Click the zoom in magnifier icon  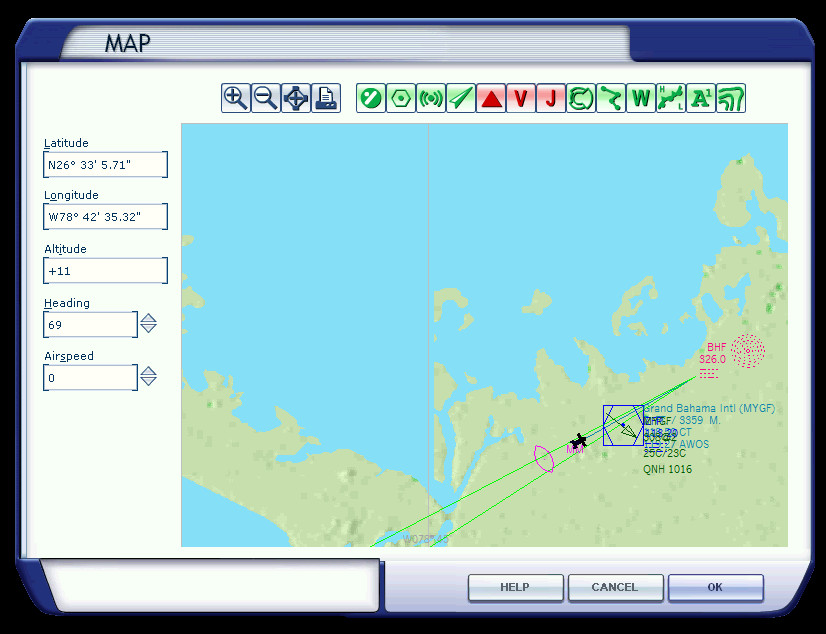235,98
